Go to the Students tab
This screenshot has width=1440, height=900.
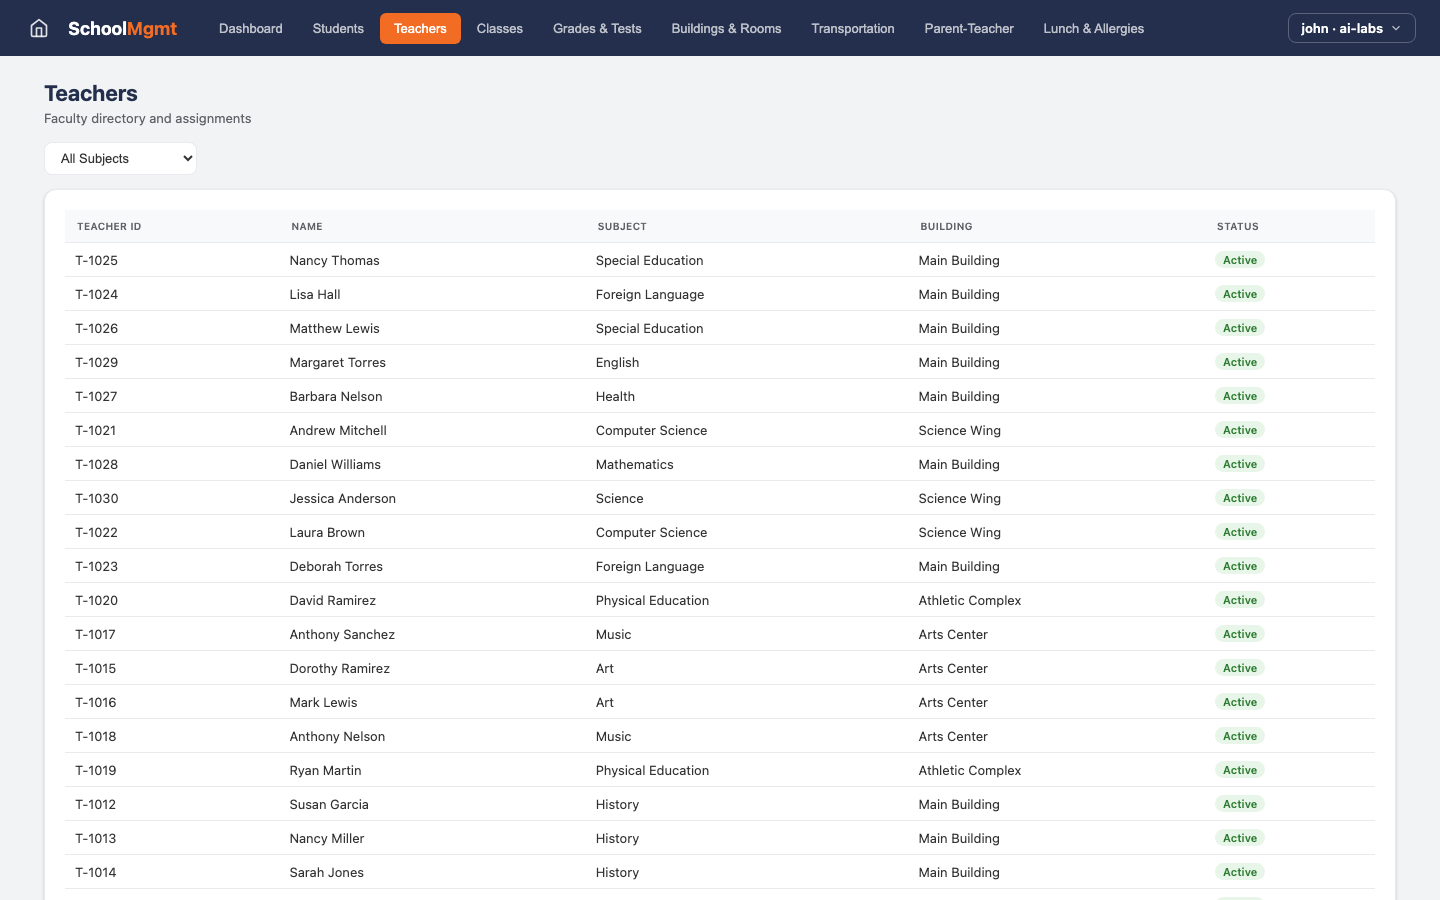point(338,28)
